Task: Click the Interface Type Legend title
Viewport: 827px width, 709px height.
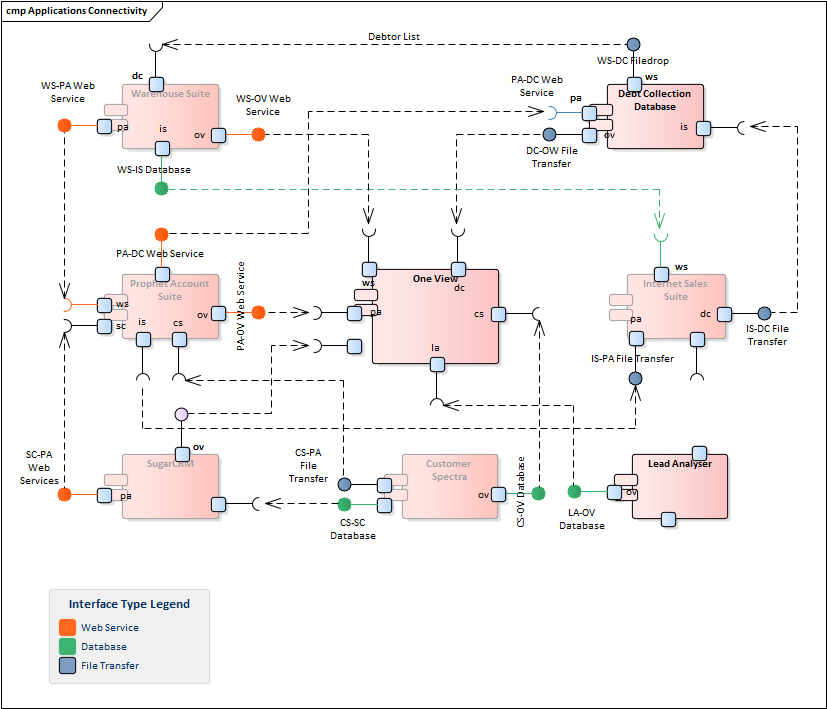Action: pyautogui.click(x=129, y=604)
